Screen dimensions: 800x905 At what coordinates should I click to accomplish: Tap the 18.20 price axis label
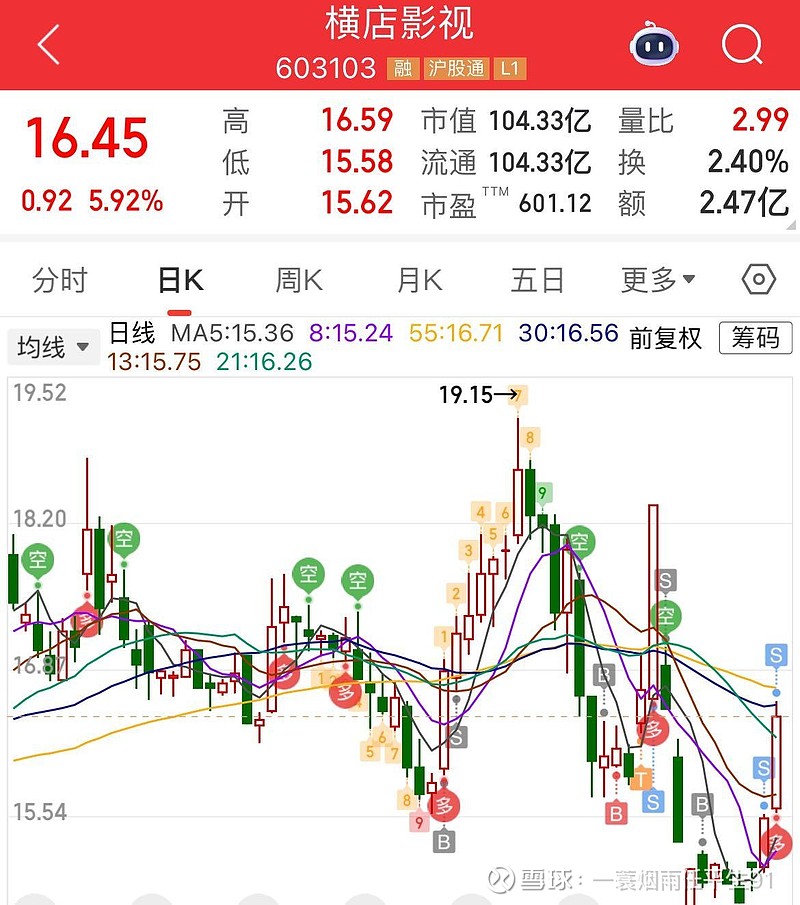click(40, 519)
